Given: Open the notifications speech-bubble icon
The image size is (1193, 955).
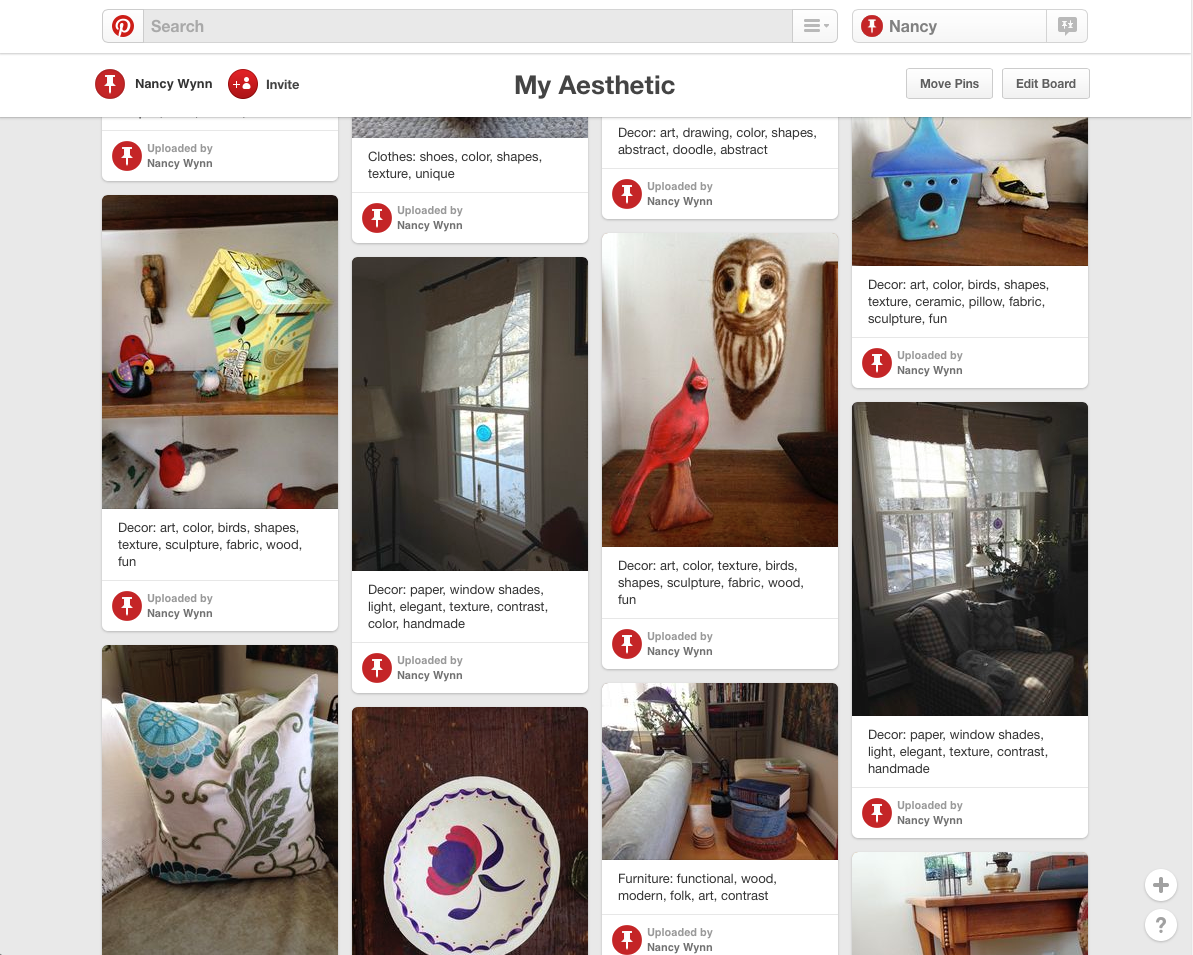Looking at the screenshot, I should point(1067,26).
